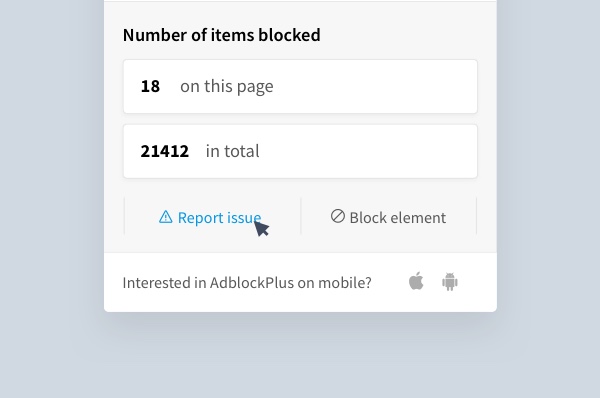Screen dimensions: 600x398
Task: Open the Android app link icon
Action: [x=450, y=282]
